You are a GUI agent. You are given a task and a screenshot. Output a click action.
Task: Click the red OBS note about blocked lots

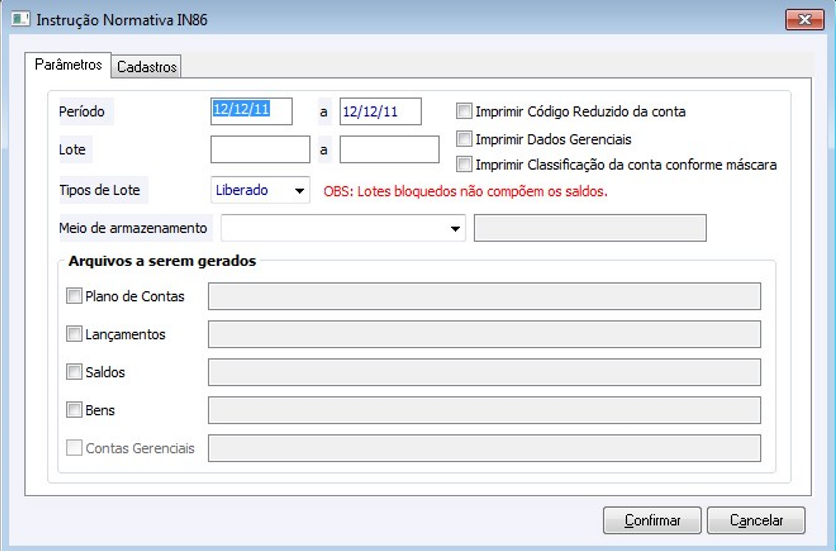pos(465,191)
